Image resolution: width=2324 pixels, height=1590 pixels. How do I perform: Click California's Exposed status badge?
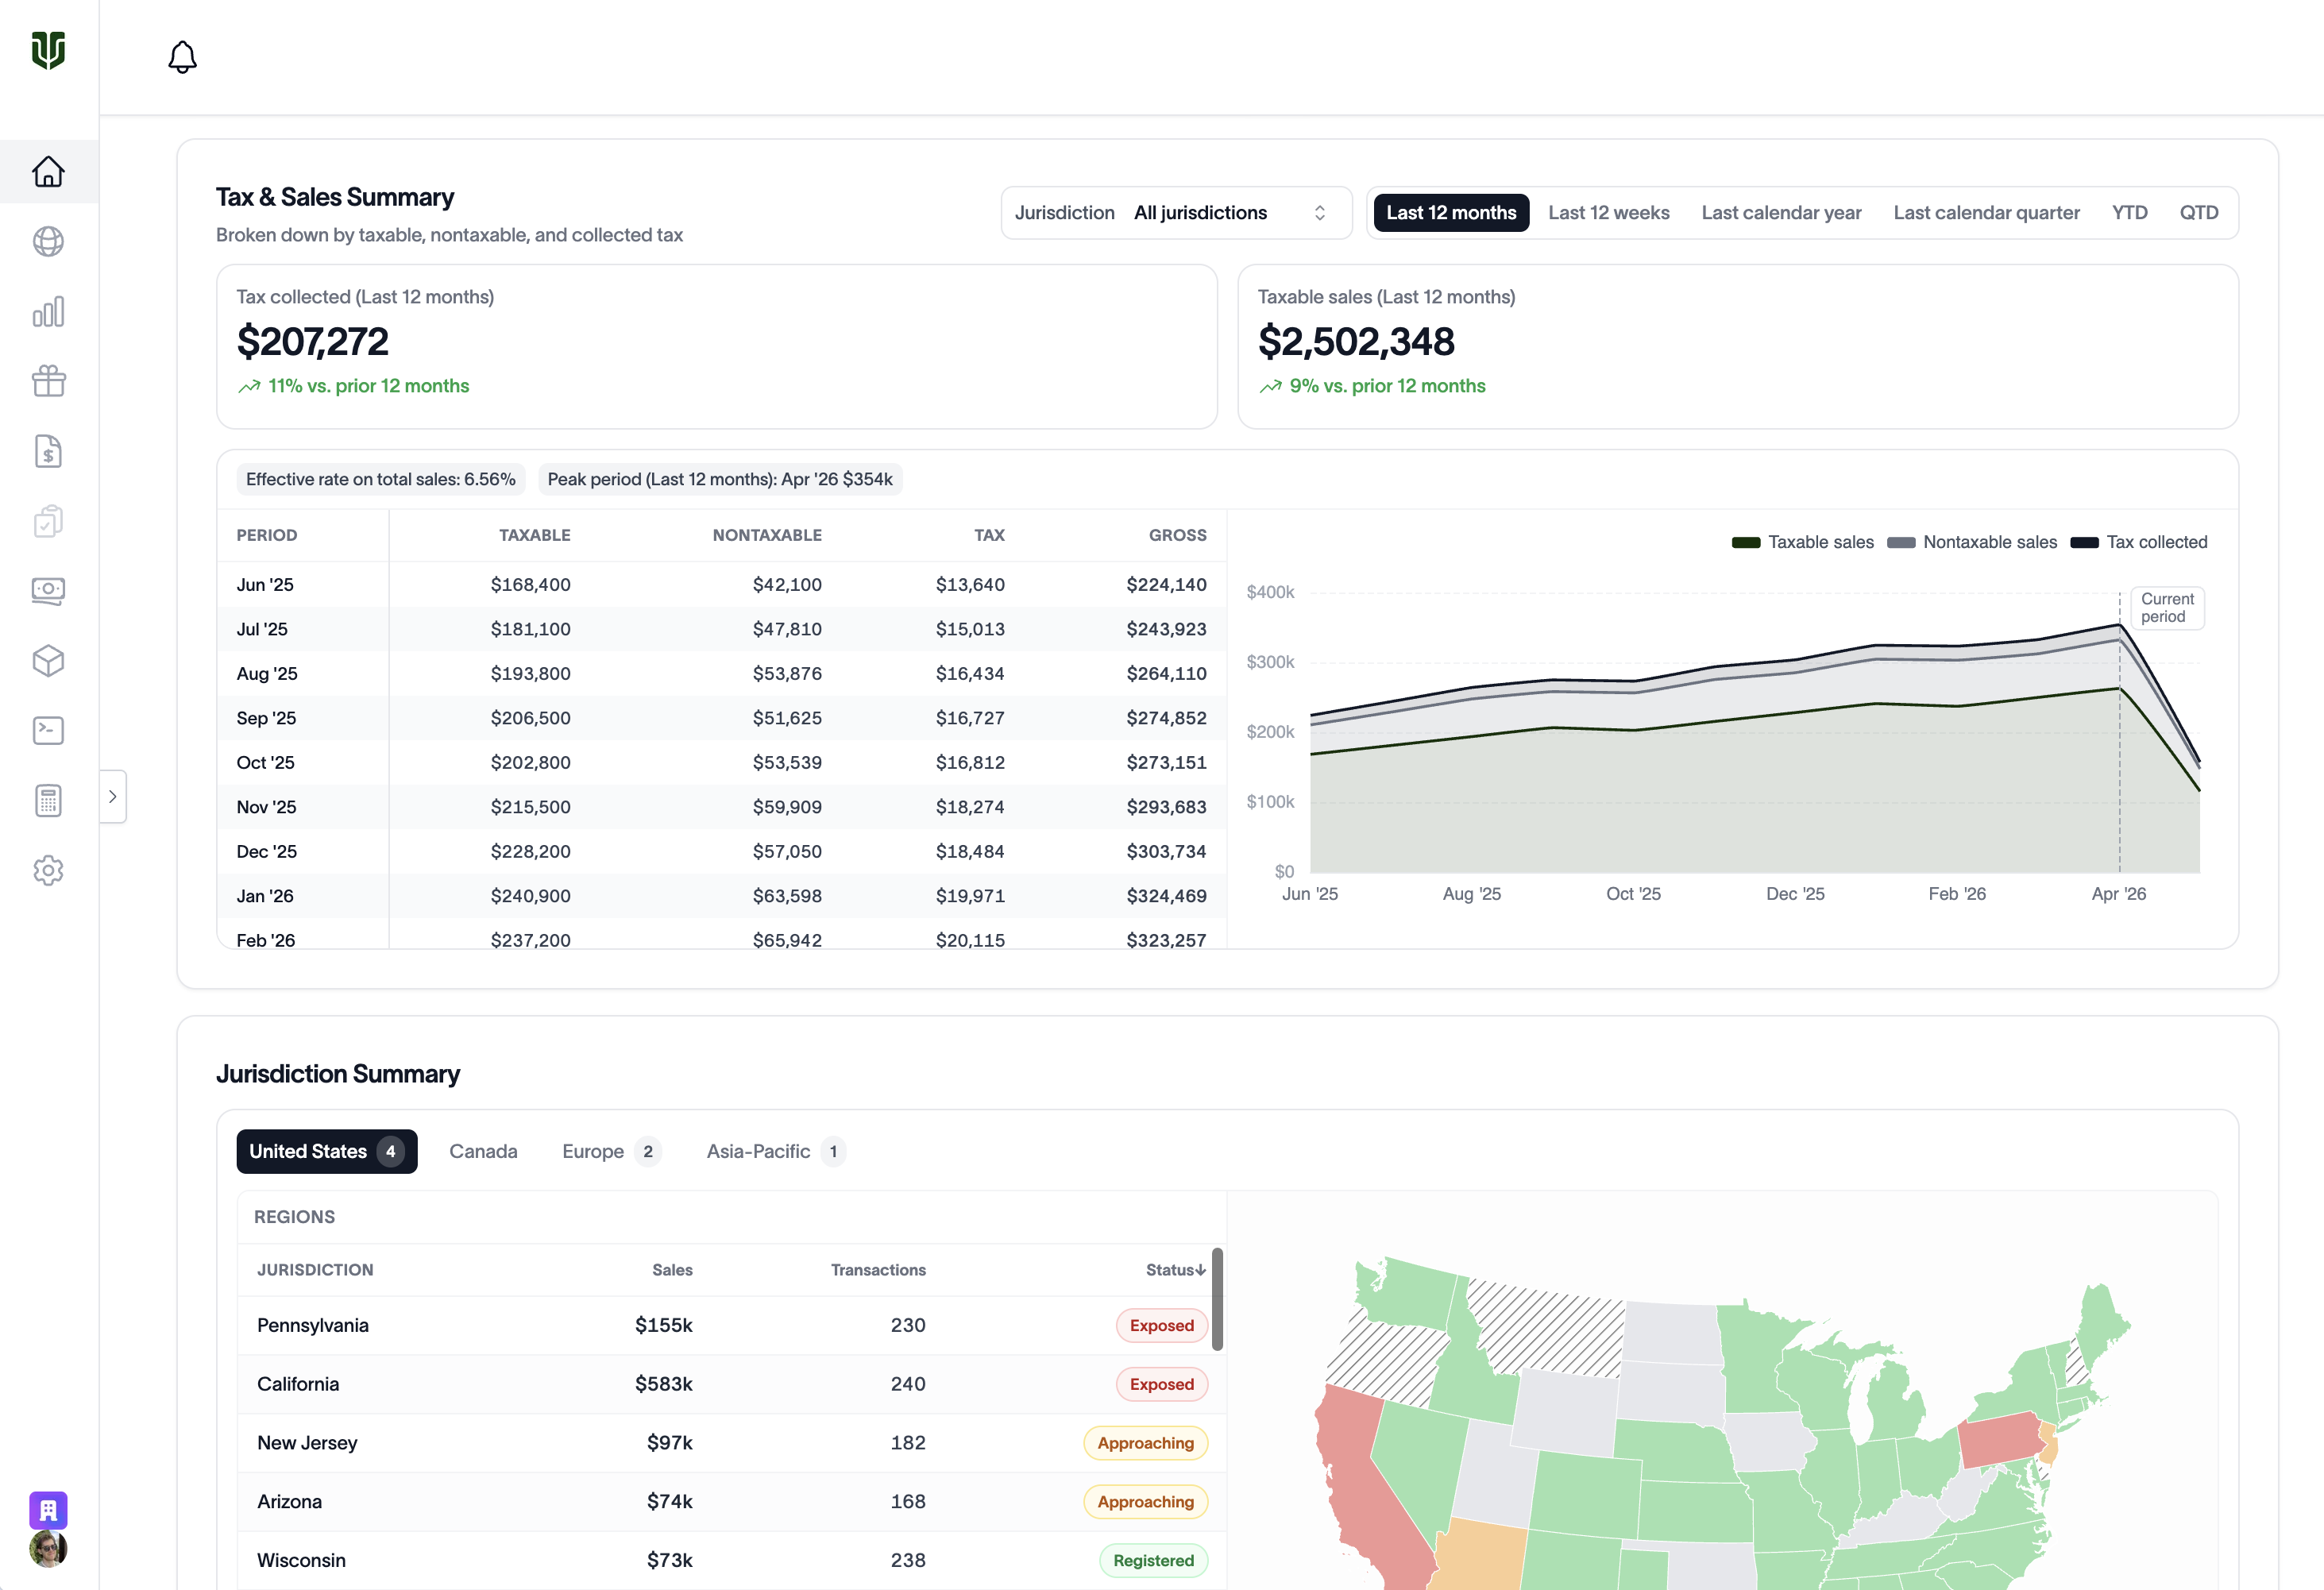point(1161,1385)
